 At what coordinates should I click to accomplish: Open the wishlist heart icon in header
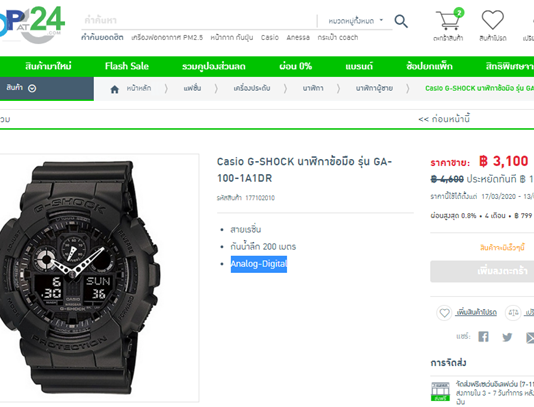[x=492, y=20]
